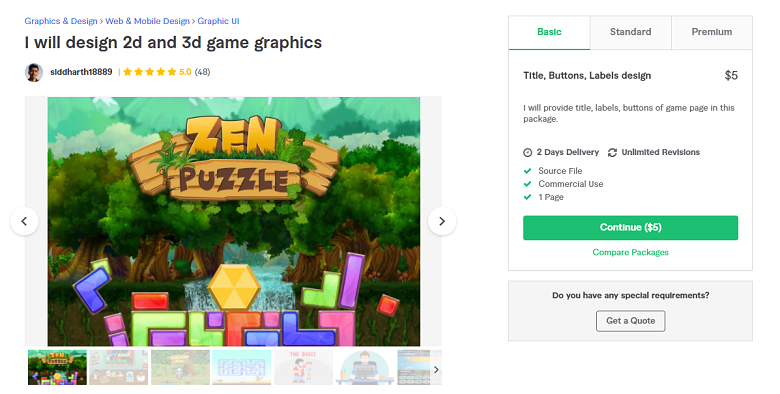Open the Compare Packages link

pyautogui.click(x=630, y=252)
